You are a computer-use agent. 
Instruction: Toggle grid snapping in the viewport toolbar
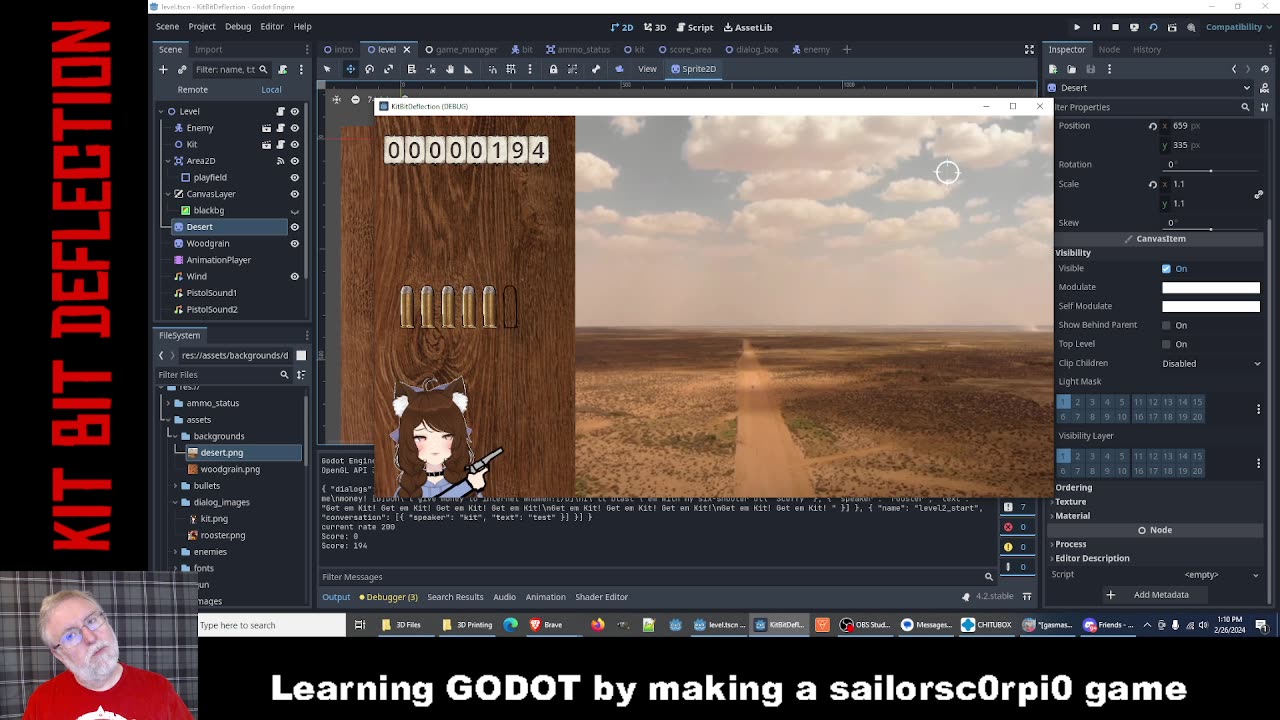[511, 69]
